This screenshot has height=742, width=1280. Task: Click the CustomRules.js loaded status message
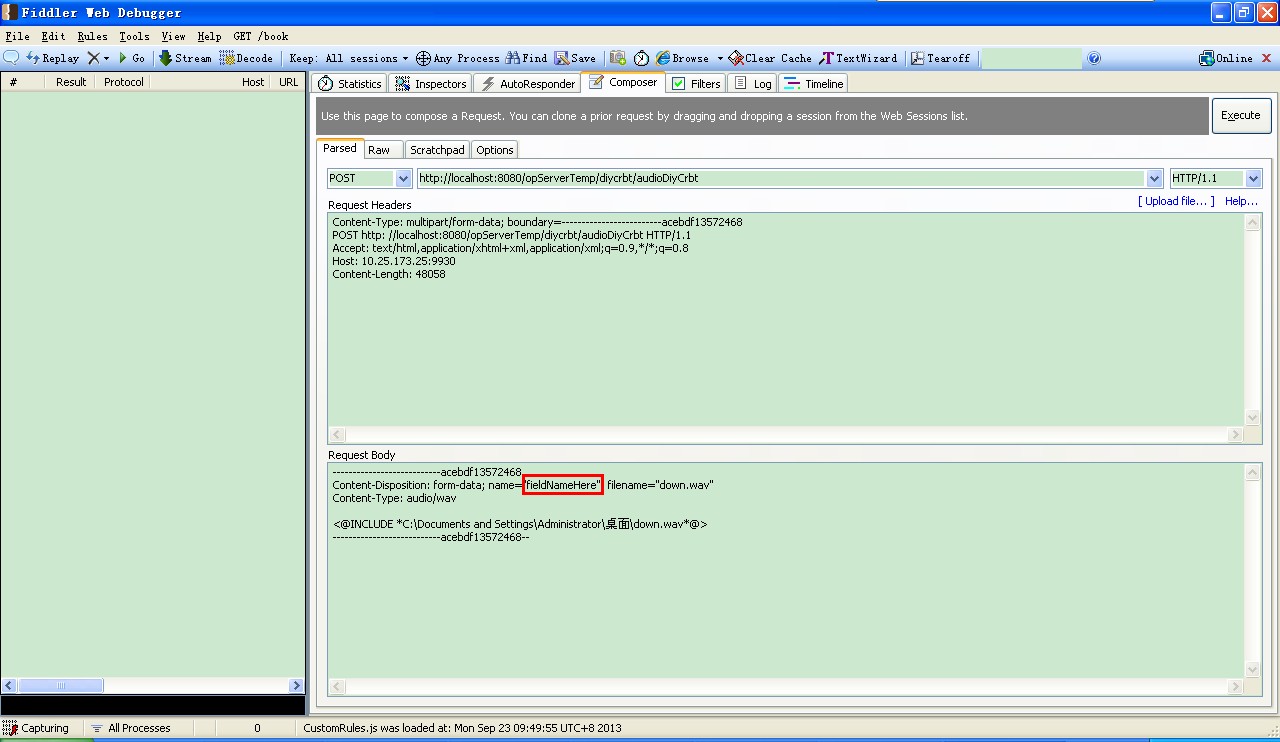[462, 728]
